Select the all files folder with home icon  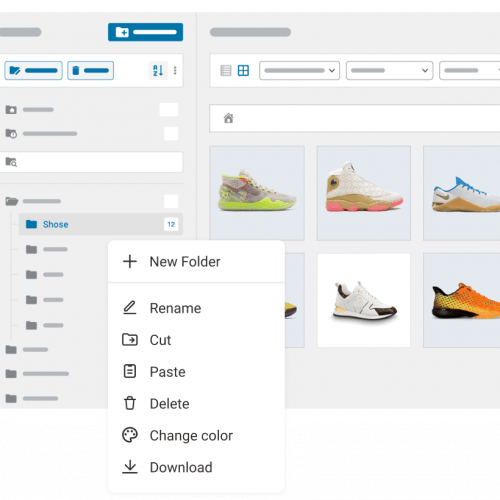(x=92, y=110)
